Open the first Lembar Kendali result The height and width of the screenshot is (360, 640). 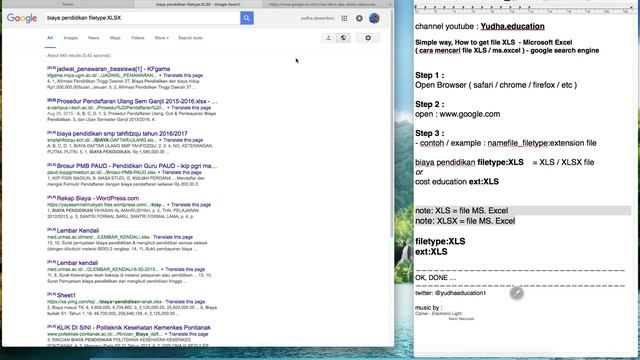pos(78,231)
